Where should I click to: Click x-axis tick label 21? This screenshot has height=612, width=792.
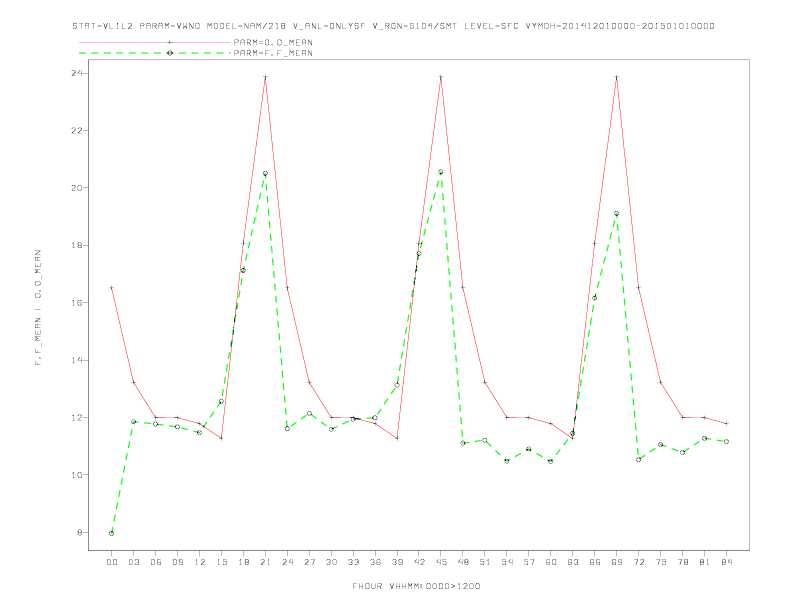(x=265, y=562)
